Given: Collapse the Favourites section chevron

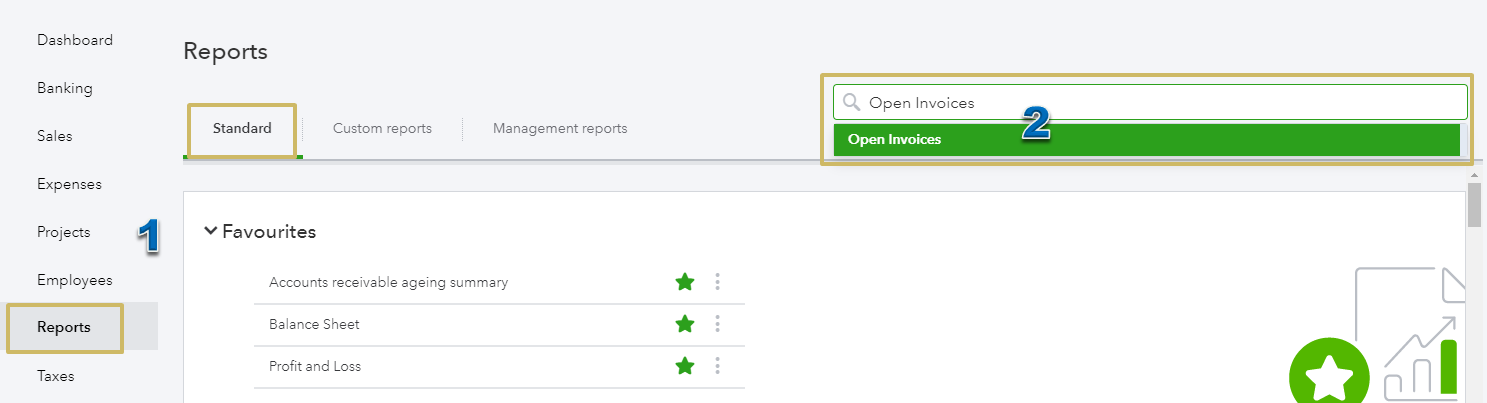Looking at the screenshot, I should click(x=210, y=231).
